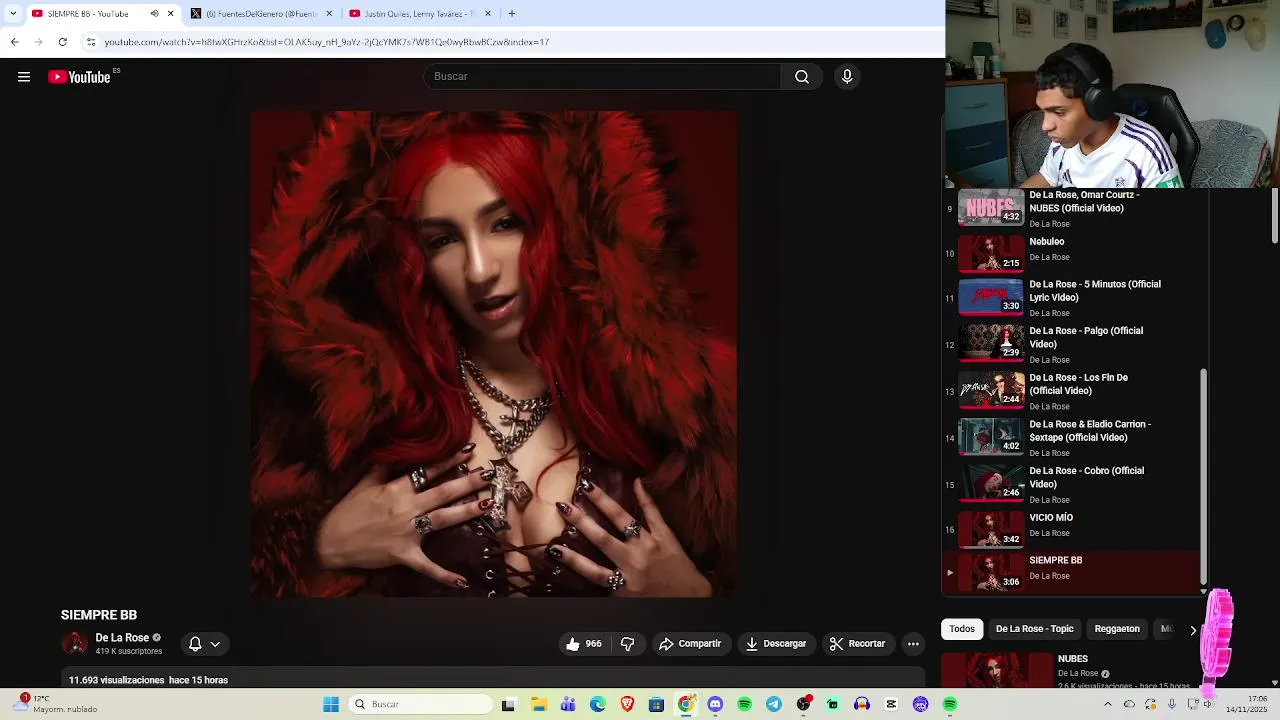Open CapCut from the taskbar

point(891,704)
